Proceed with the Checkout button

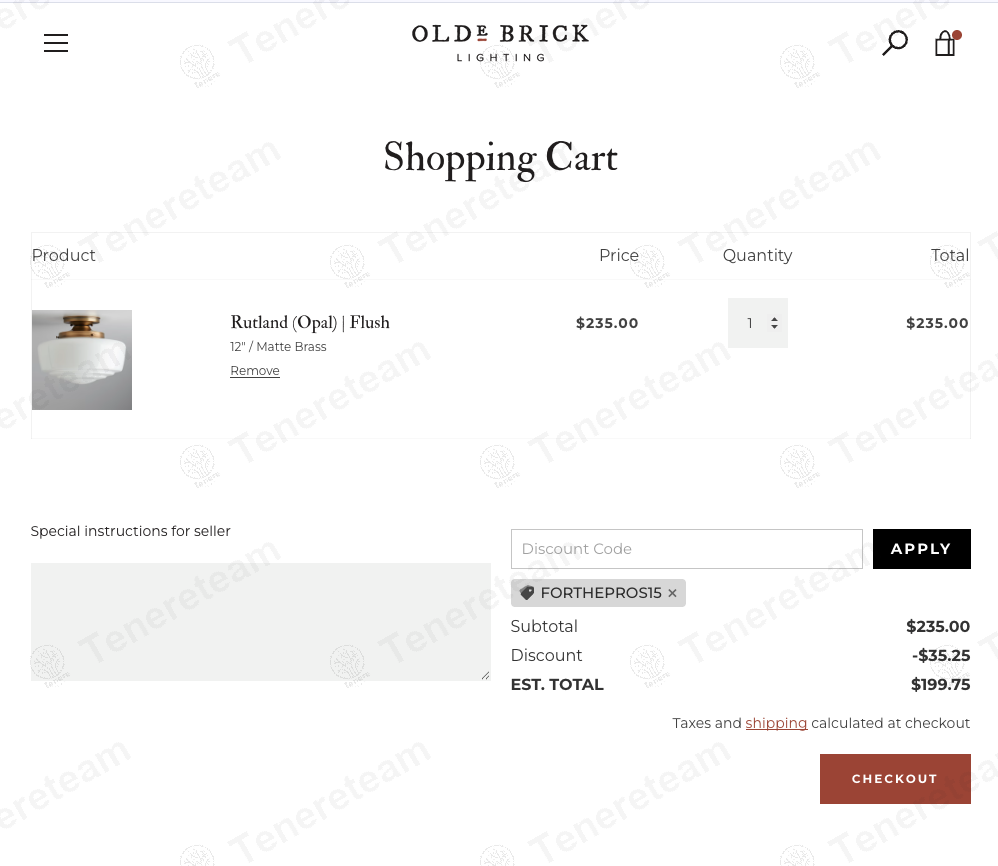click(895, 779)
